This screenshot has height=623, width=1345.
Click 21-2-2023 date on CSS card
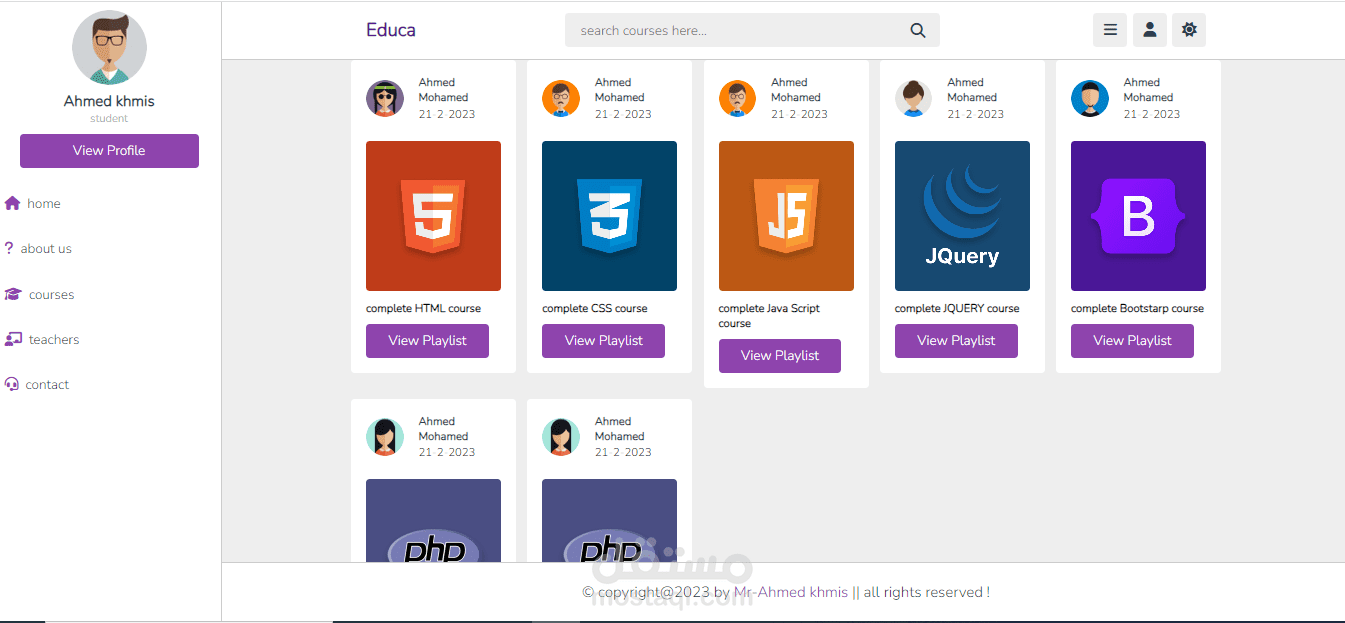(x=623, y=114)
